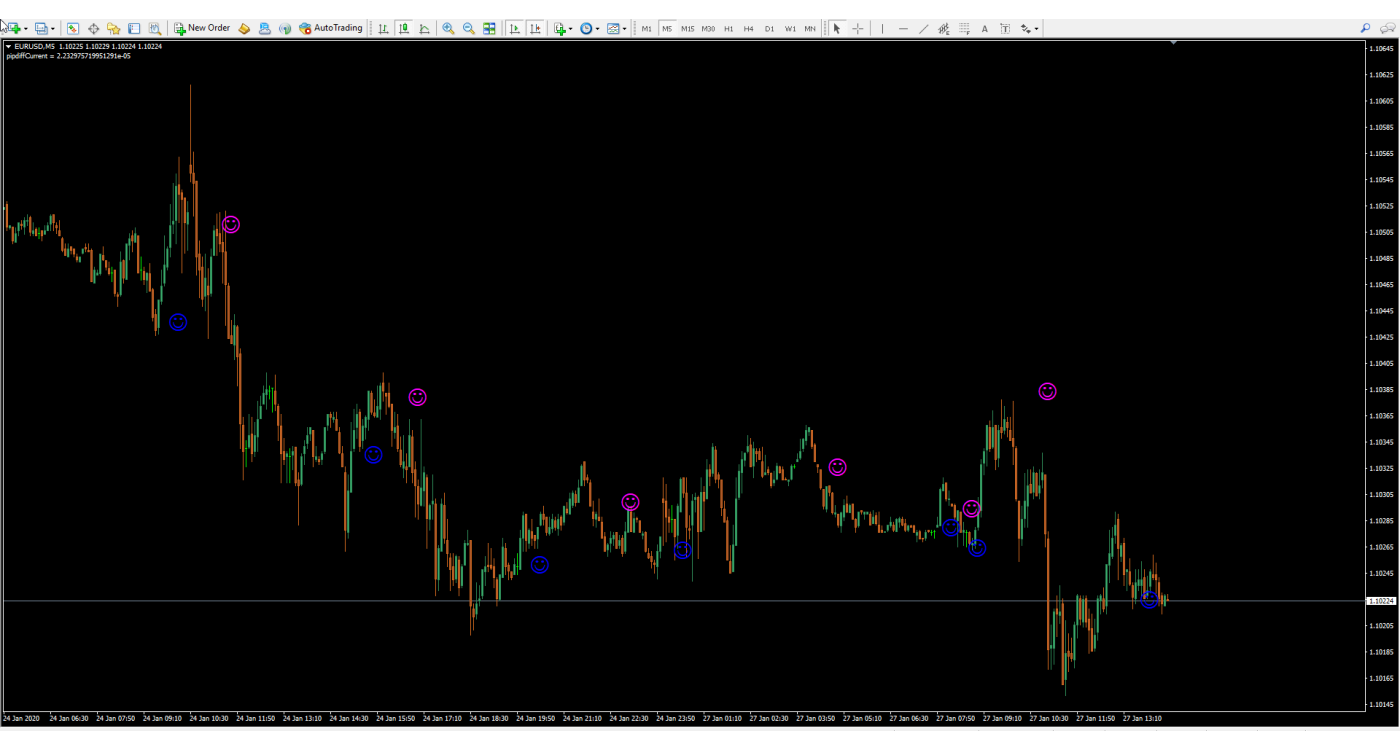Toggle the AutoTrading button

click(331, 29)
